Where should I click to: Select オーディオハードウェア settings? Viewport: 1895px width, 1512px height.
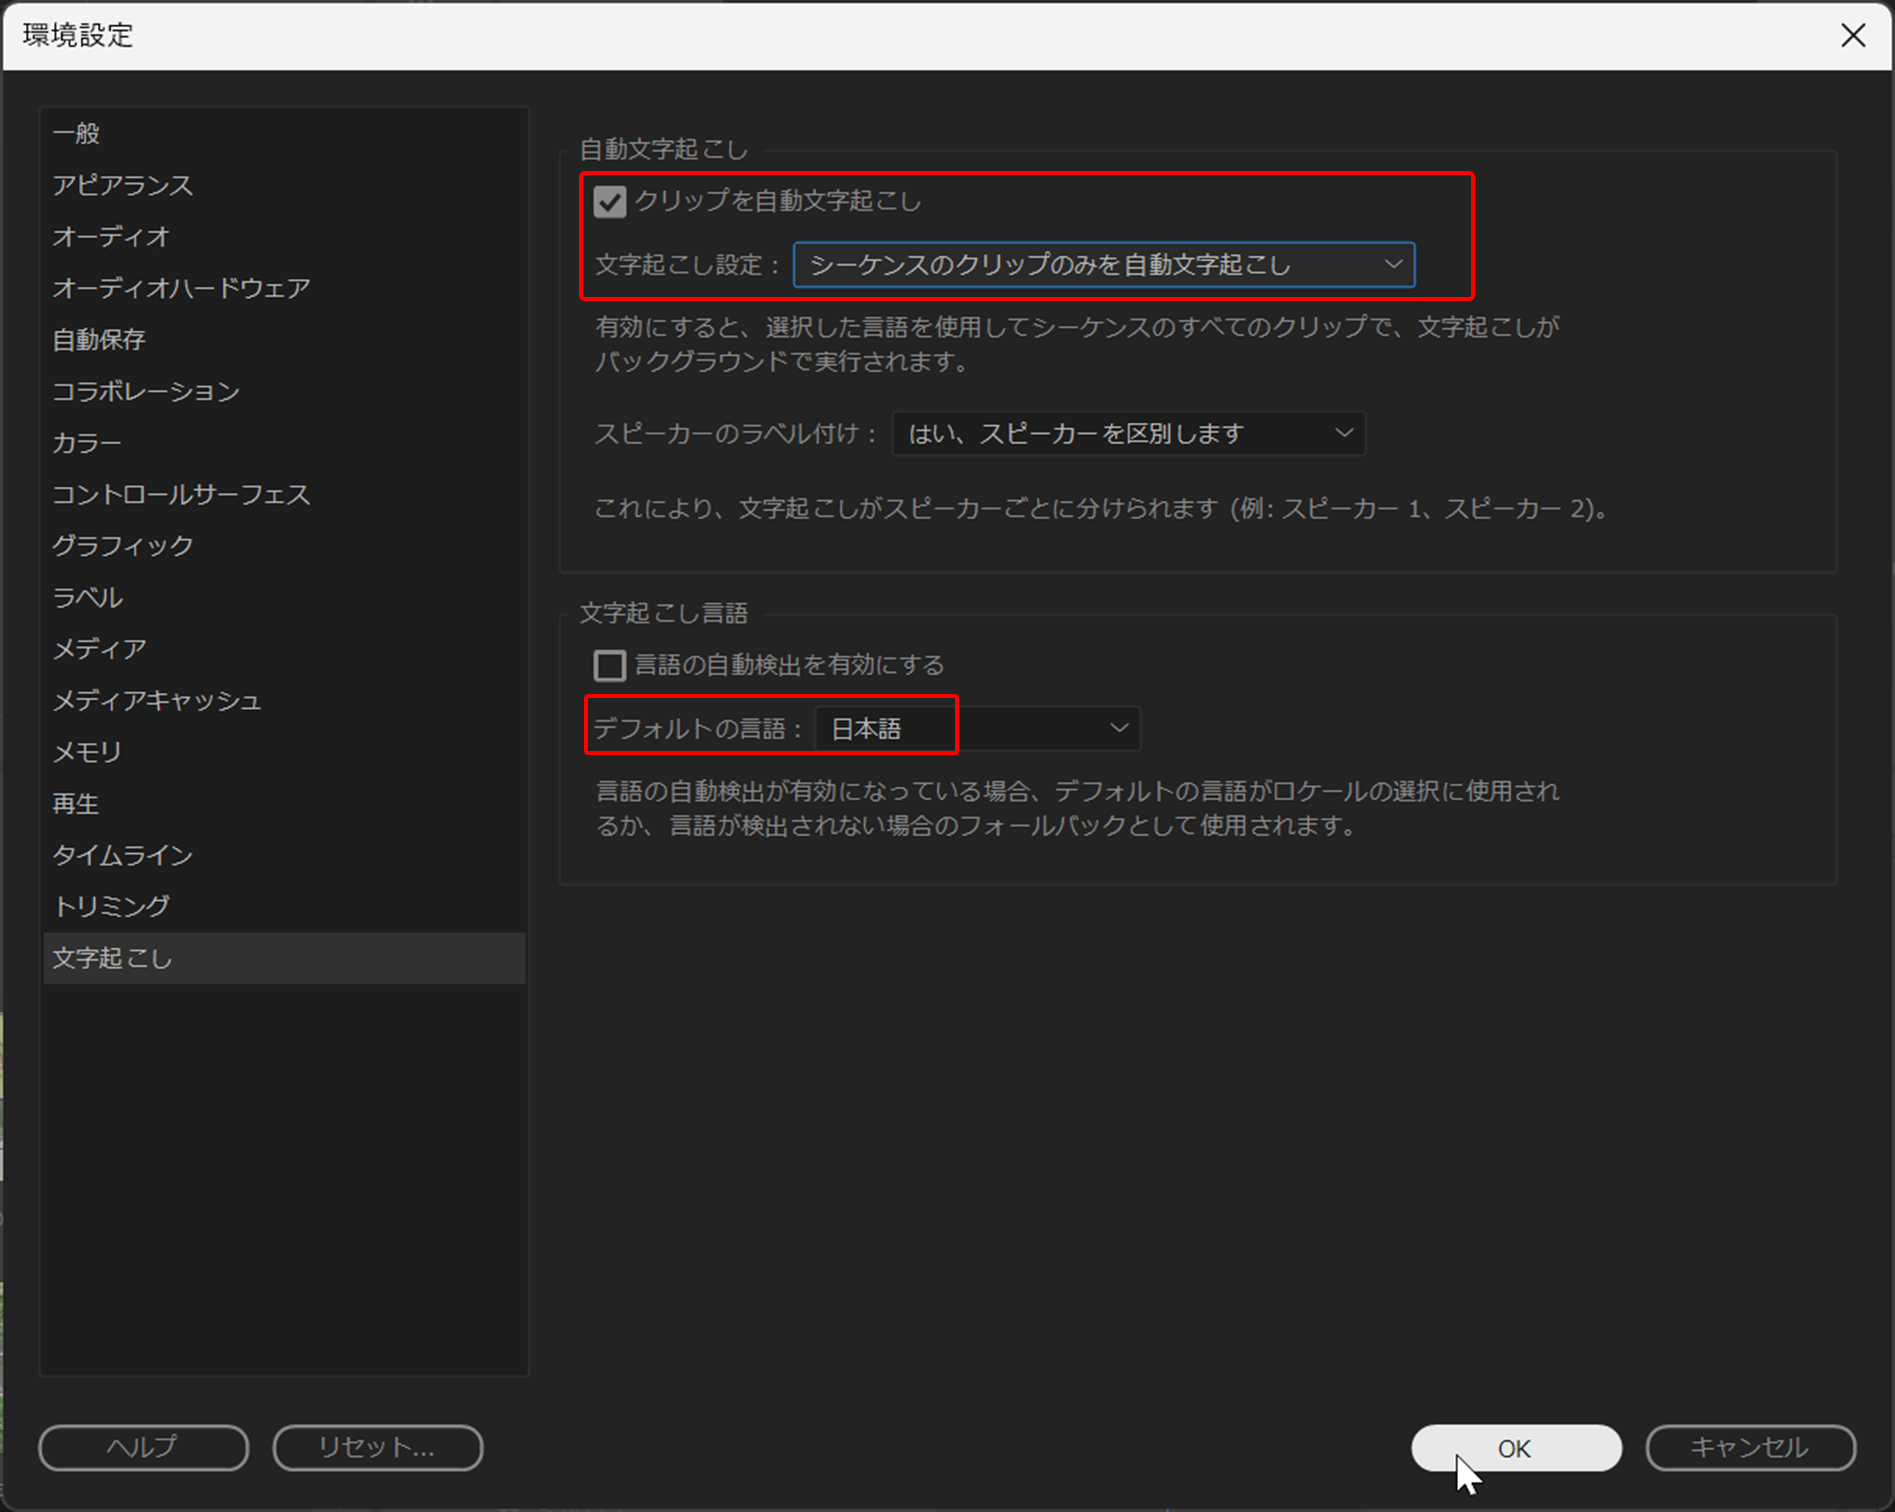(181, 288)
